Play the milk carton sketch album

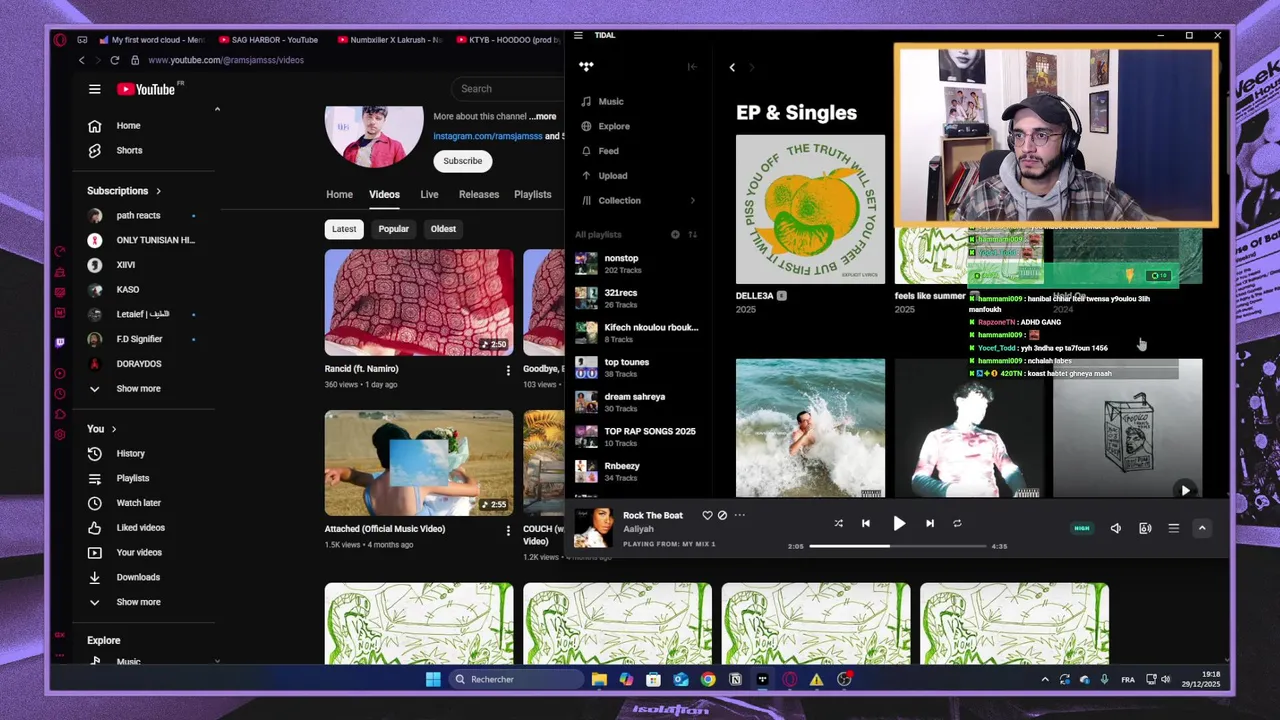(1185, 490)
